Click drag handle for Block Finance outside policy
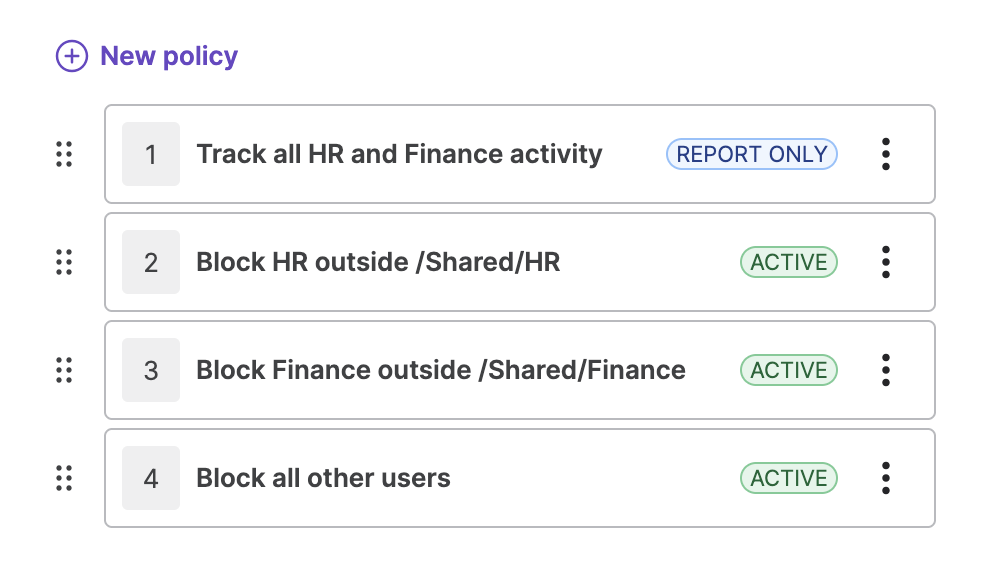The height and width of the screenshot is (574, 998). [64, 370]
